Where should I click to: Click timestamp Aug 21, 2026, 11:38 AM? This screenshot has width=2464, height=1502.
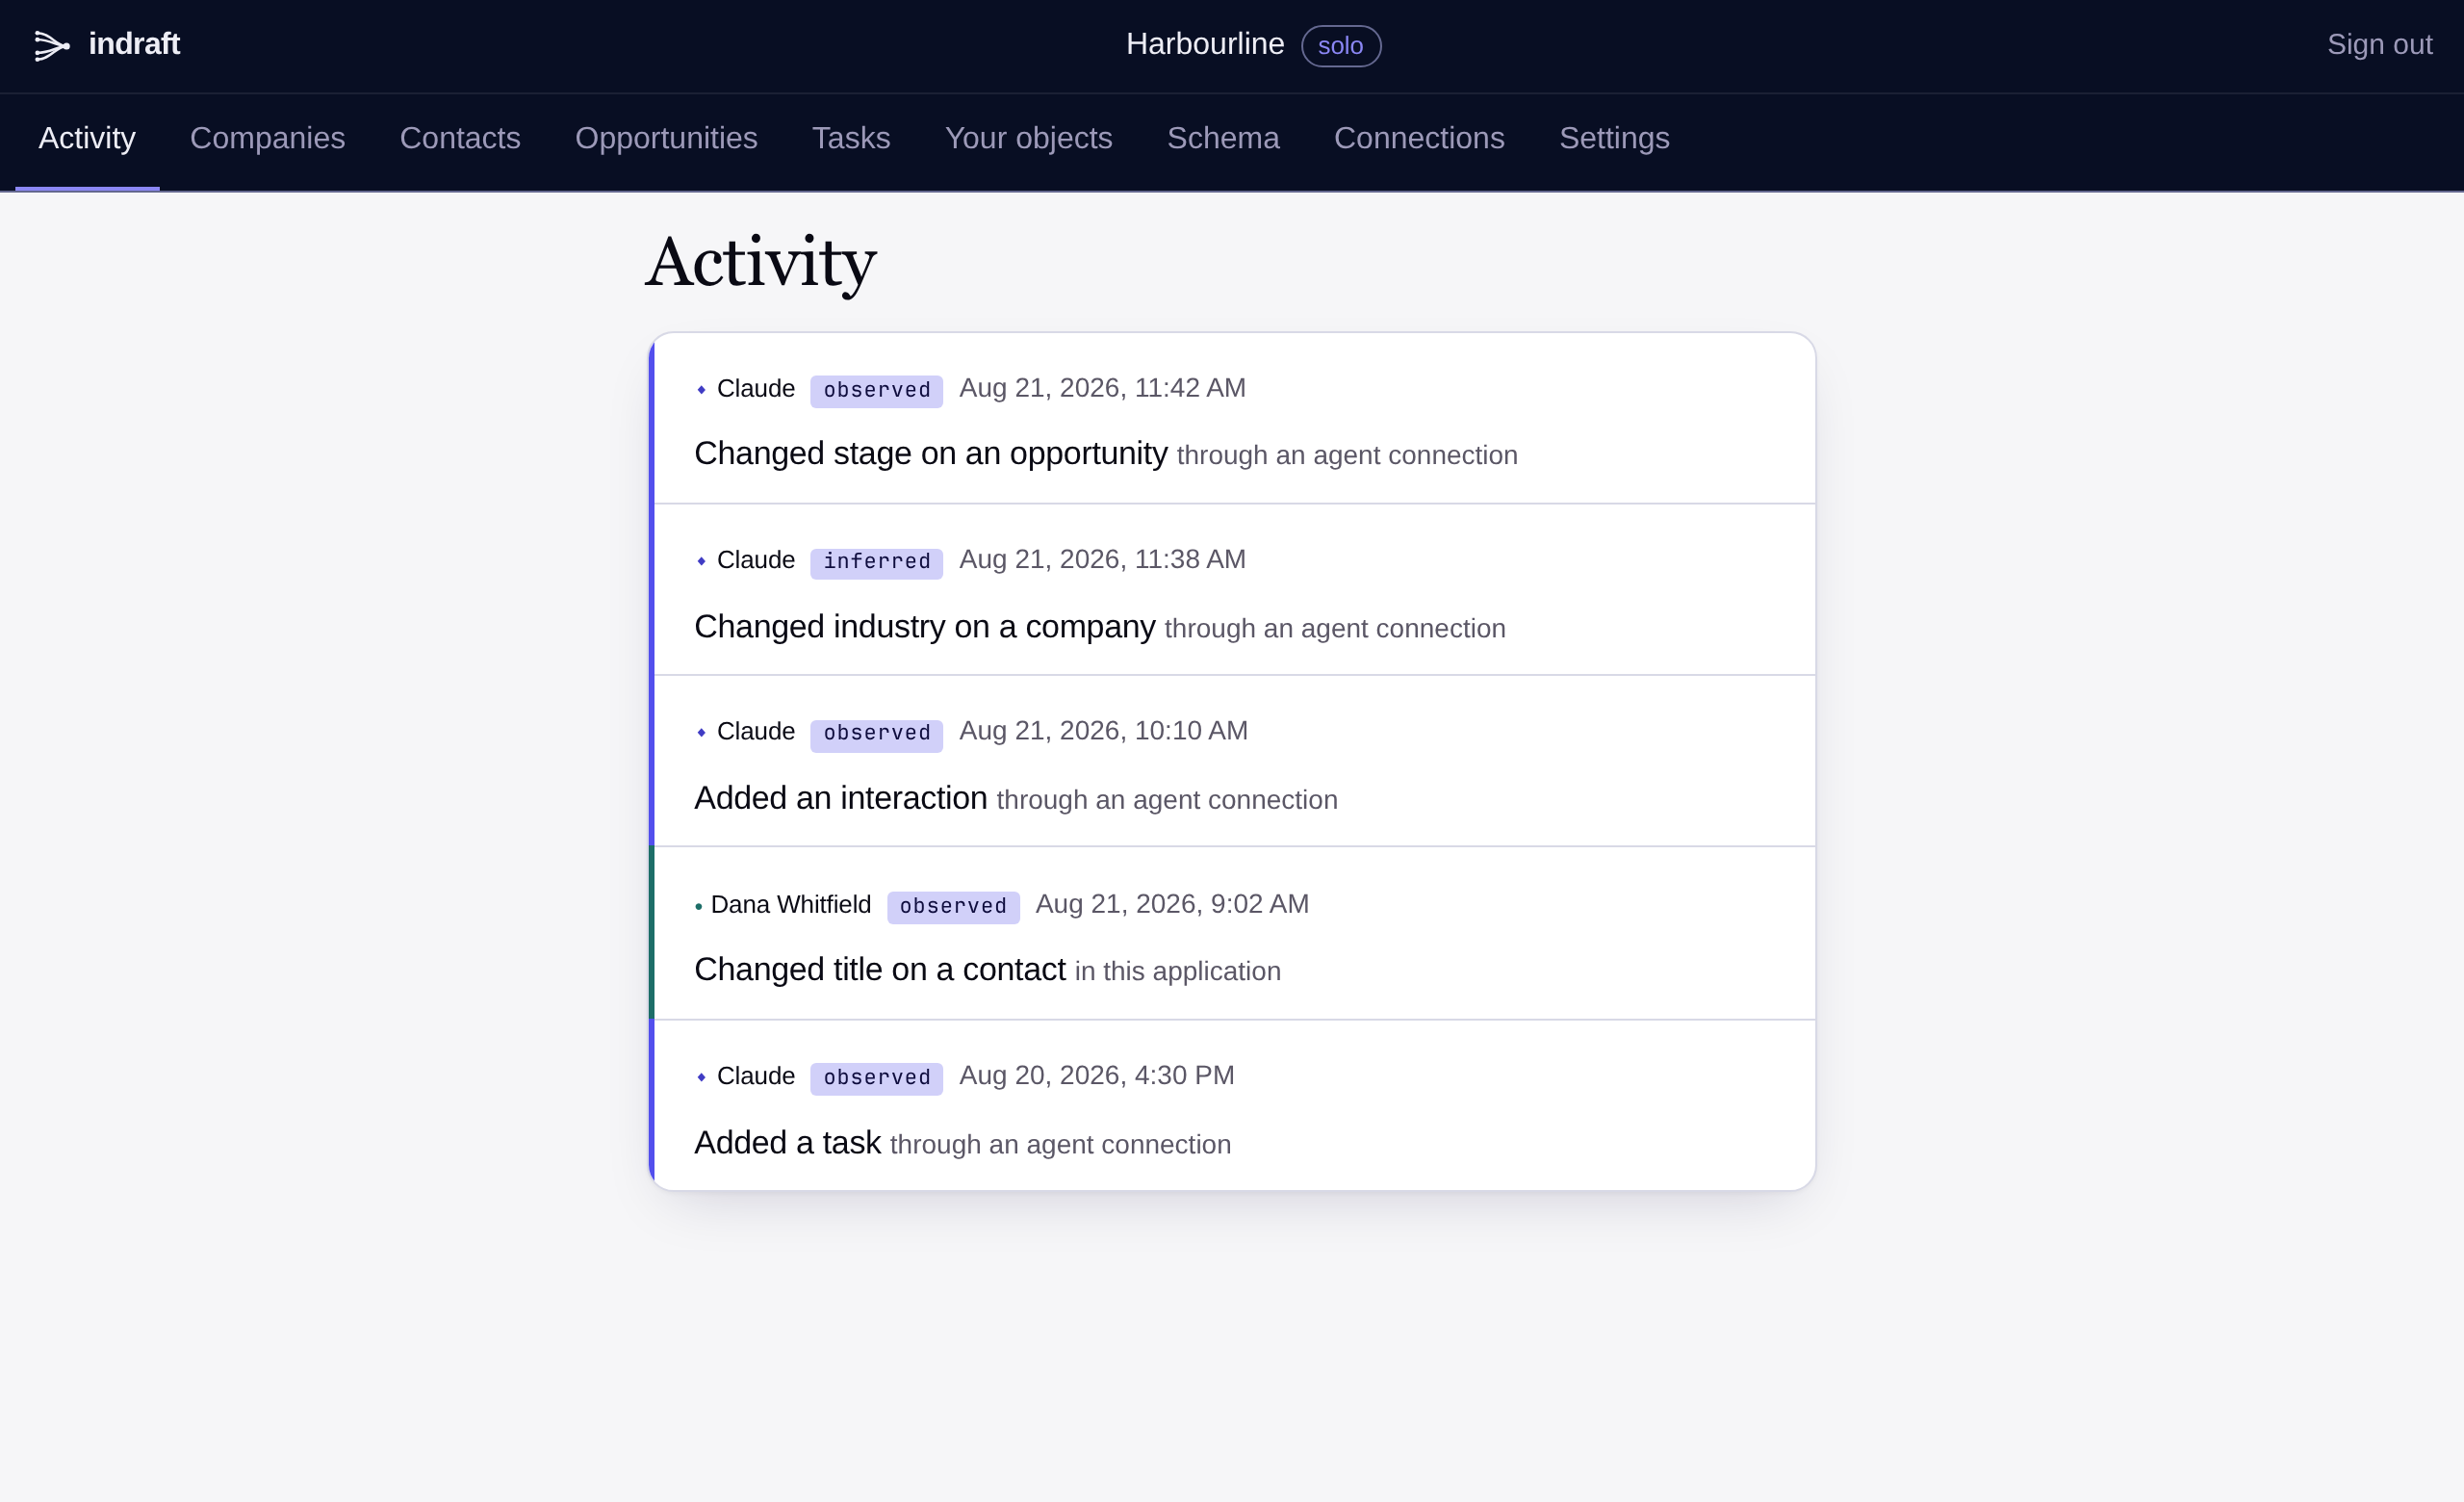[x=1102, y=560]
